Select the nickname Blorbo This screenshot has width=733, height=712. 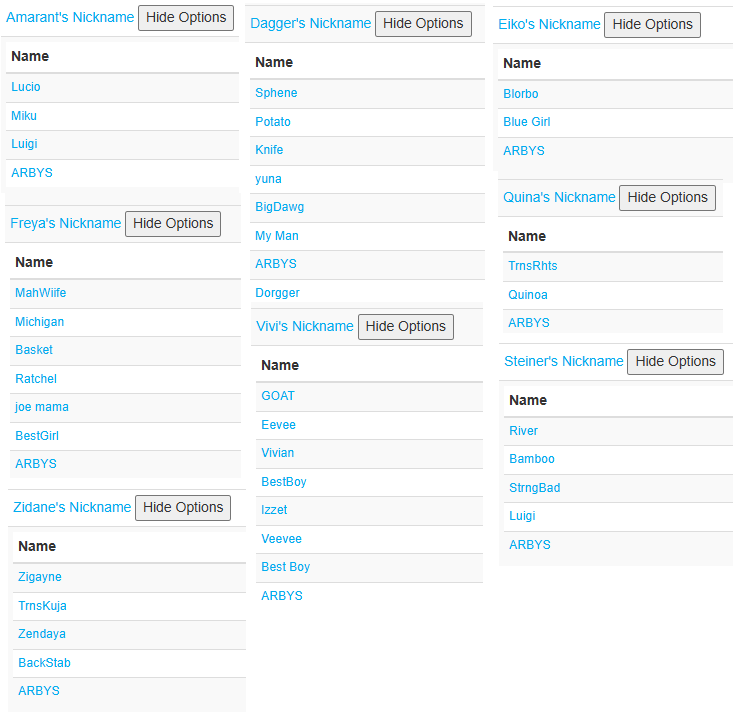point(521,94)
